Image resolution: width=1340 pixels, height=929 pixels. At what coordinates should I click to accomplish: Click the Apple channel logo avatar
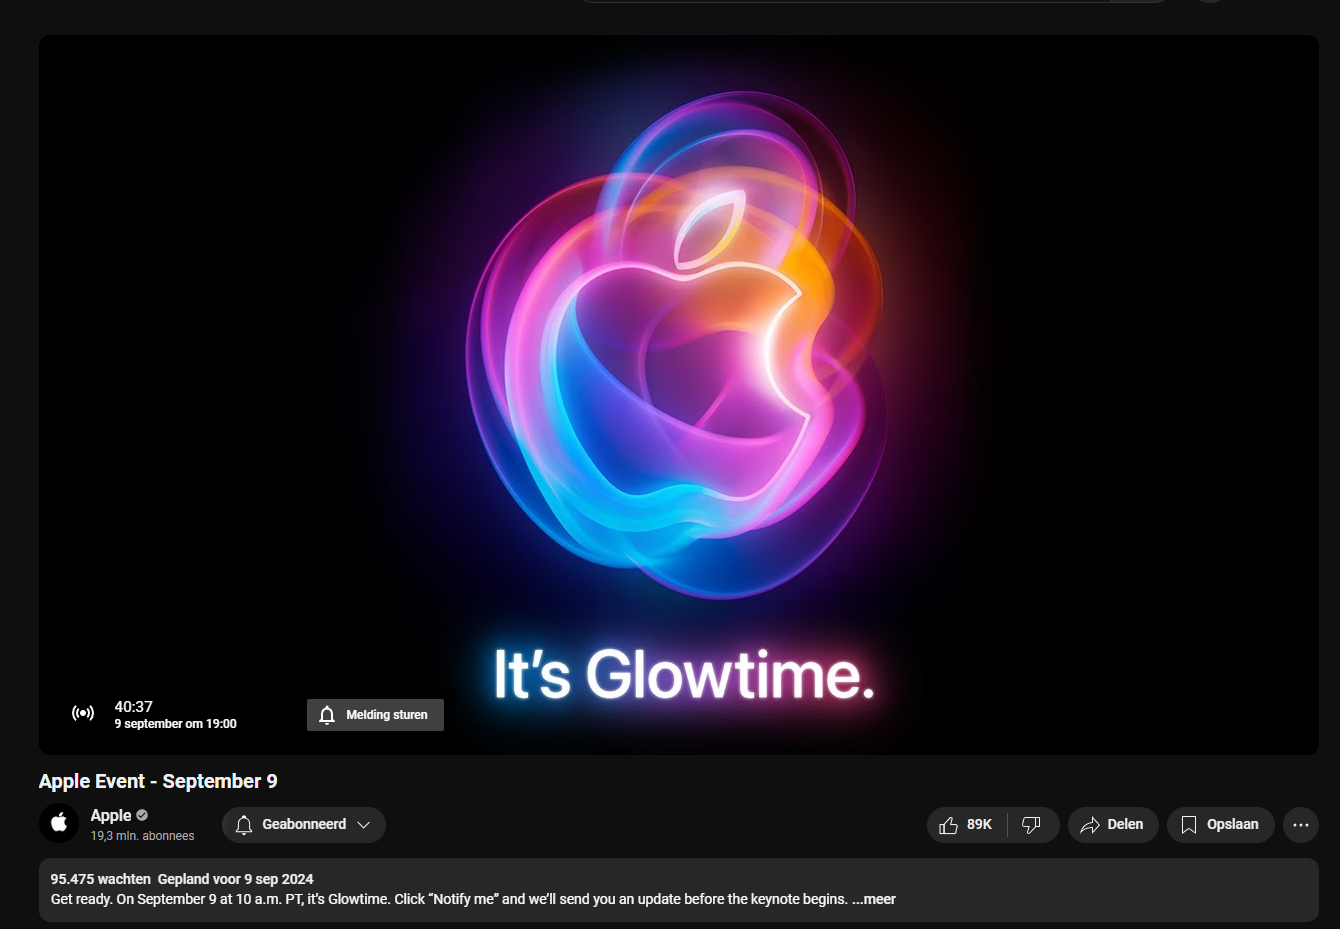tap(59, 823)
